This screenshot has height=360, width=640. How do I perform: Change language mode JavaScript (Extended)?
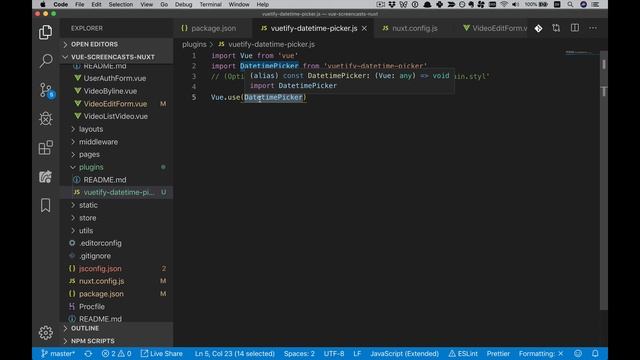tap(404, 353)
